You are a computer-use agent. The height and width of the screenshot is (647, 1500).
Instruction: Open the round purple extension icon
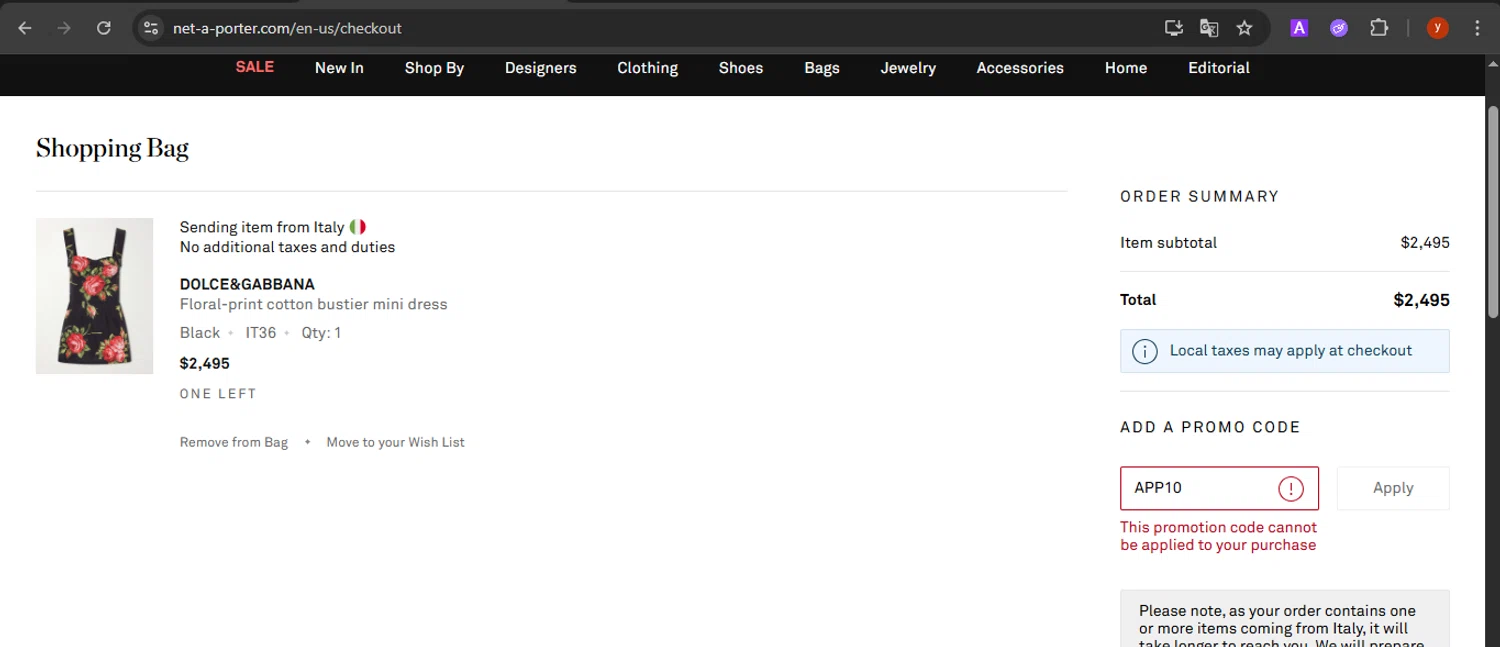[x=1339, y=28]
